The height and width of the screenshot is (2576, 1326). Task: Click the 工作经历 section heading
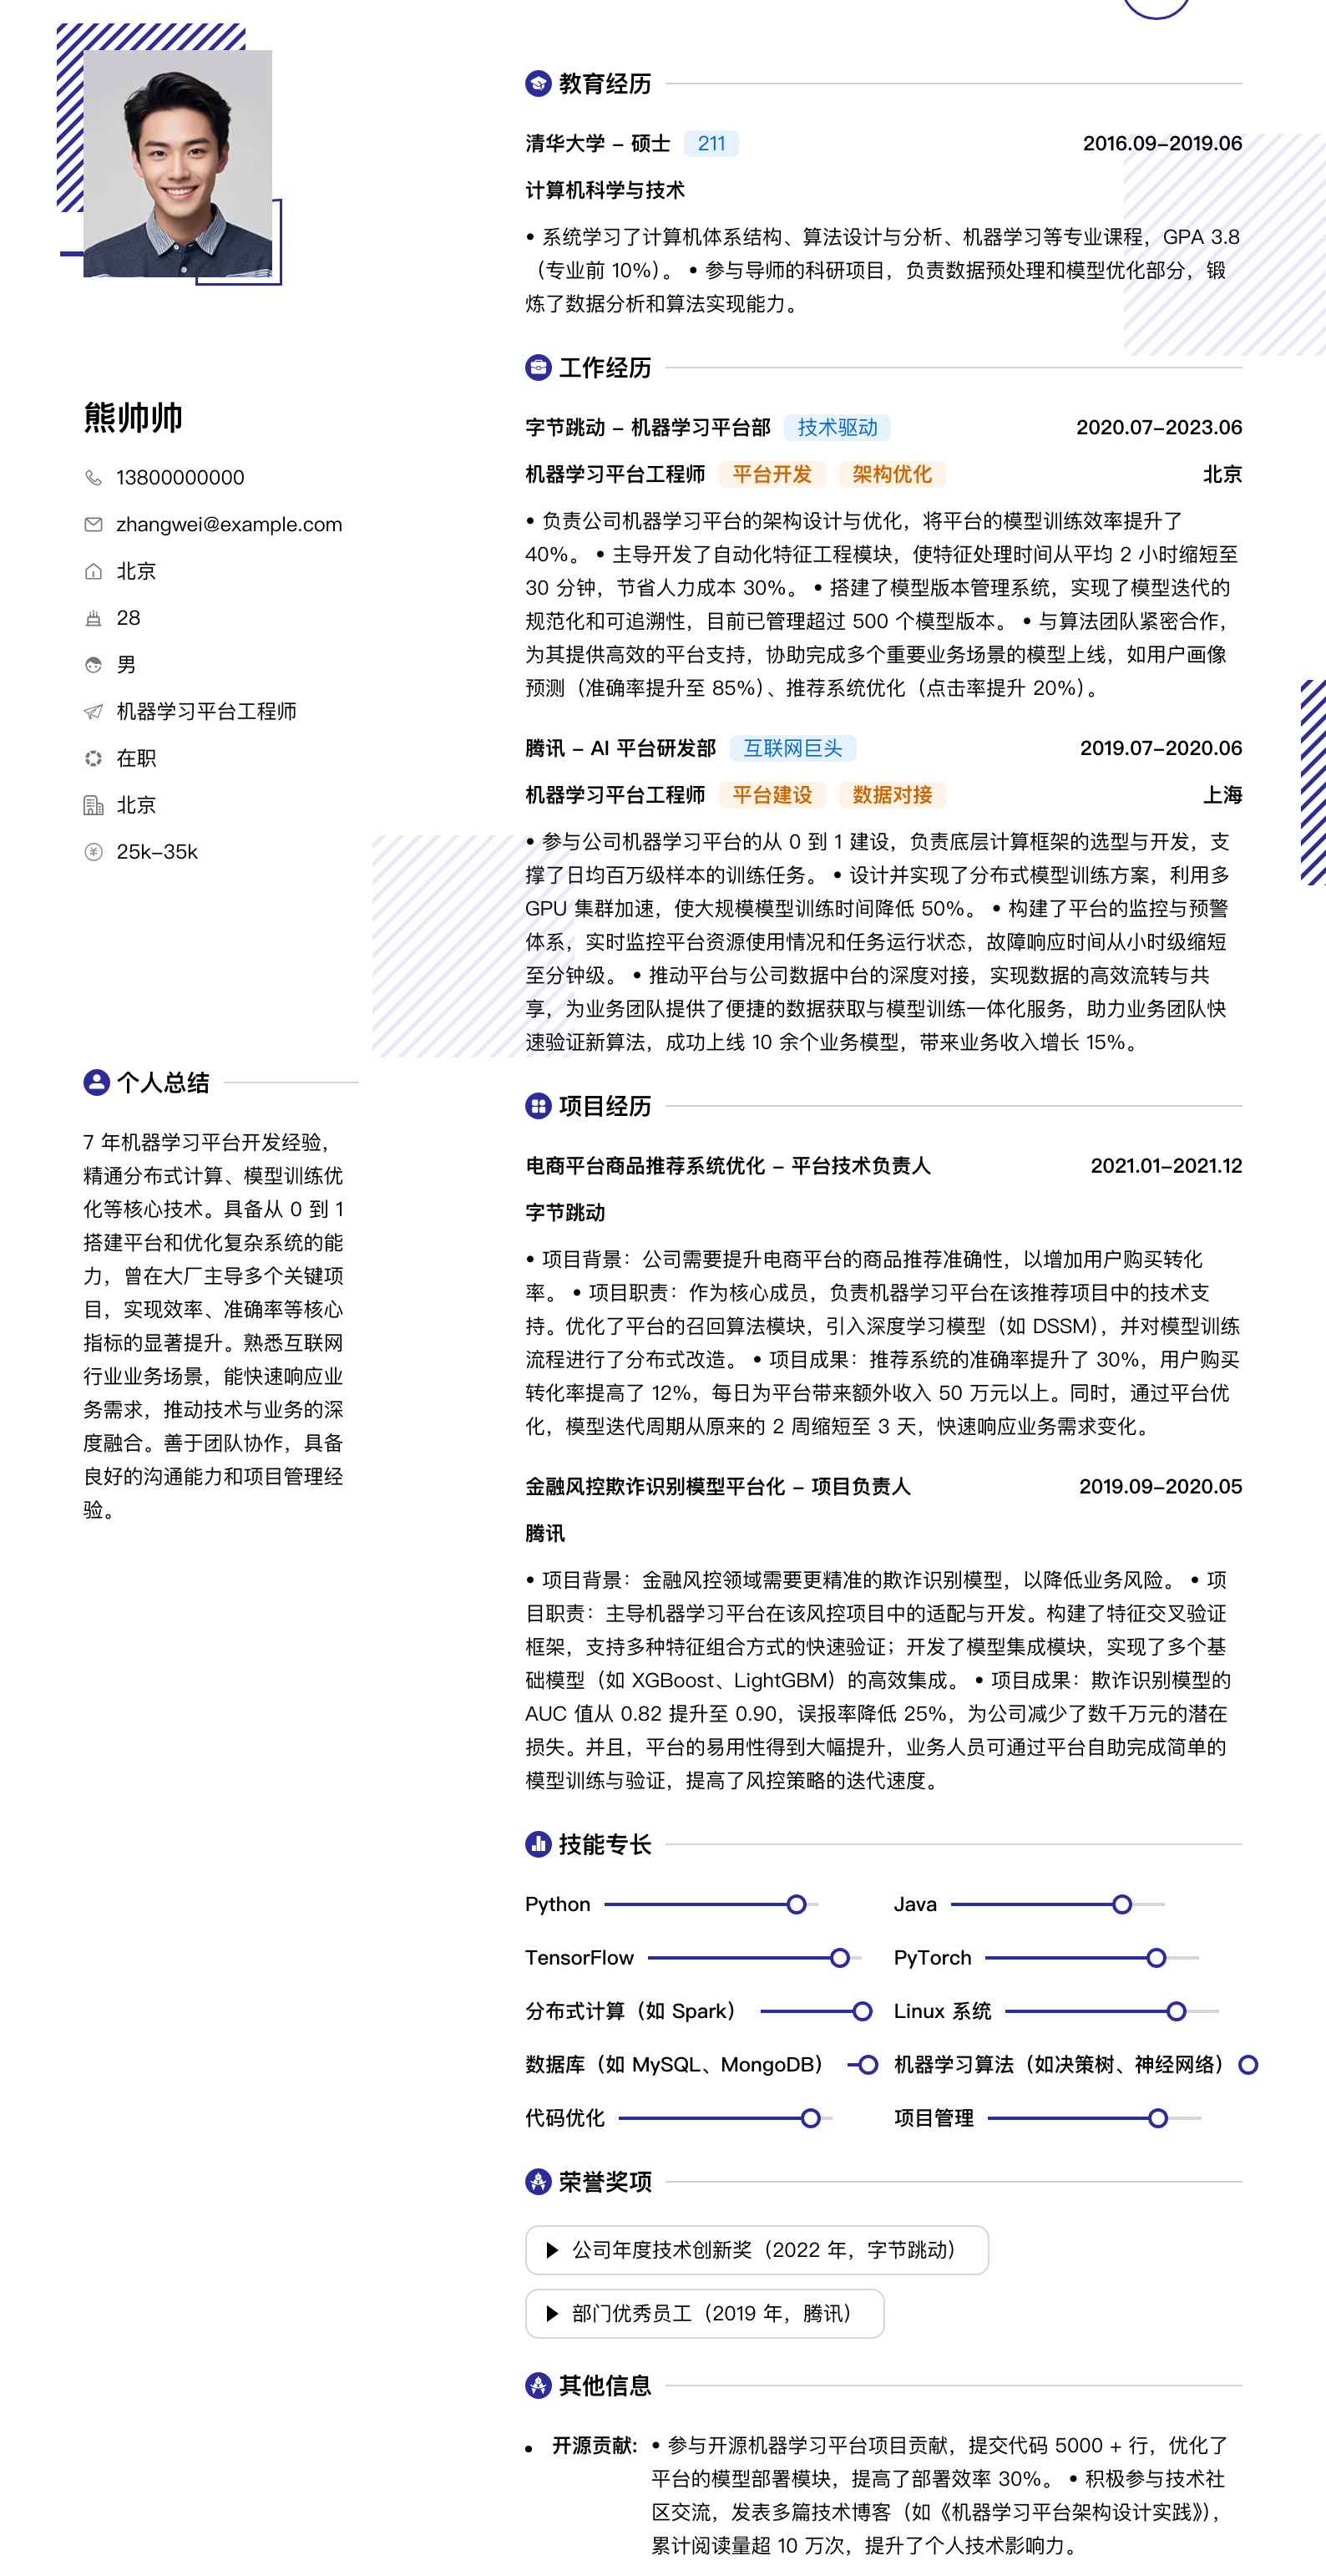click(x=605, y=367)
